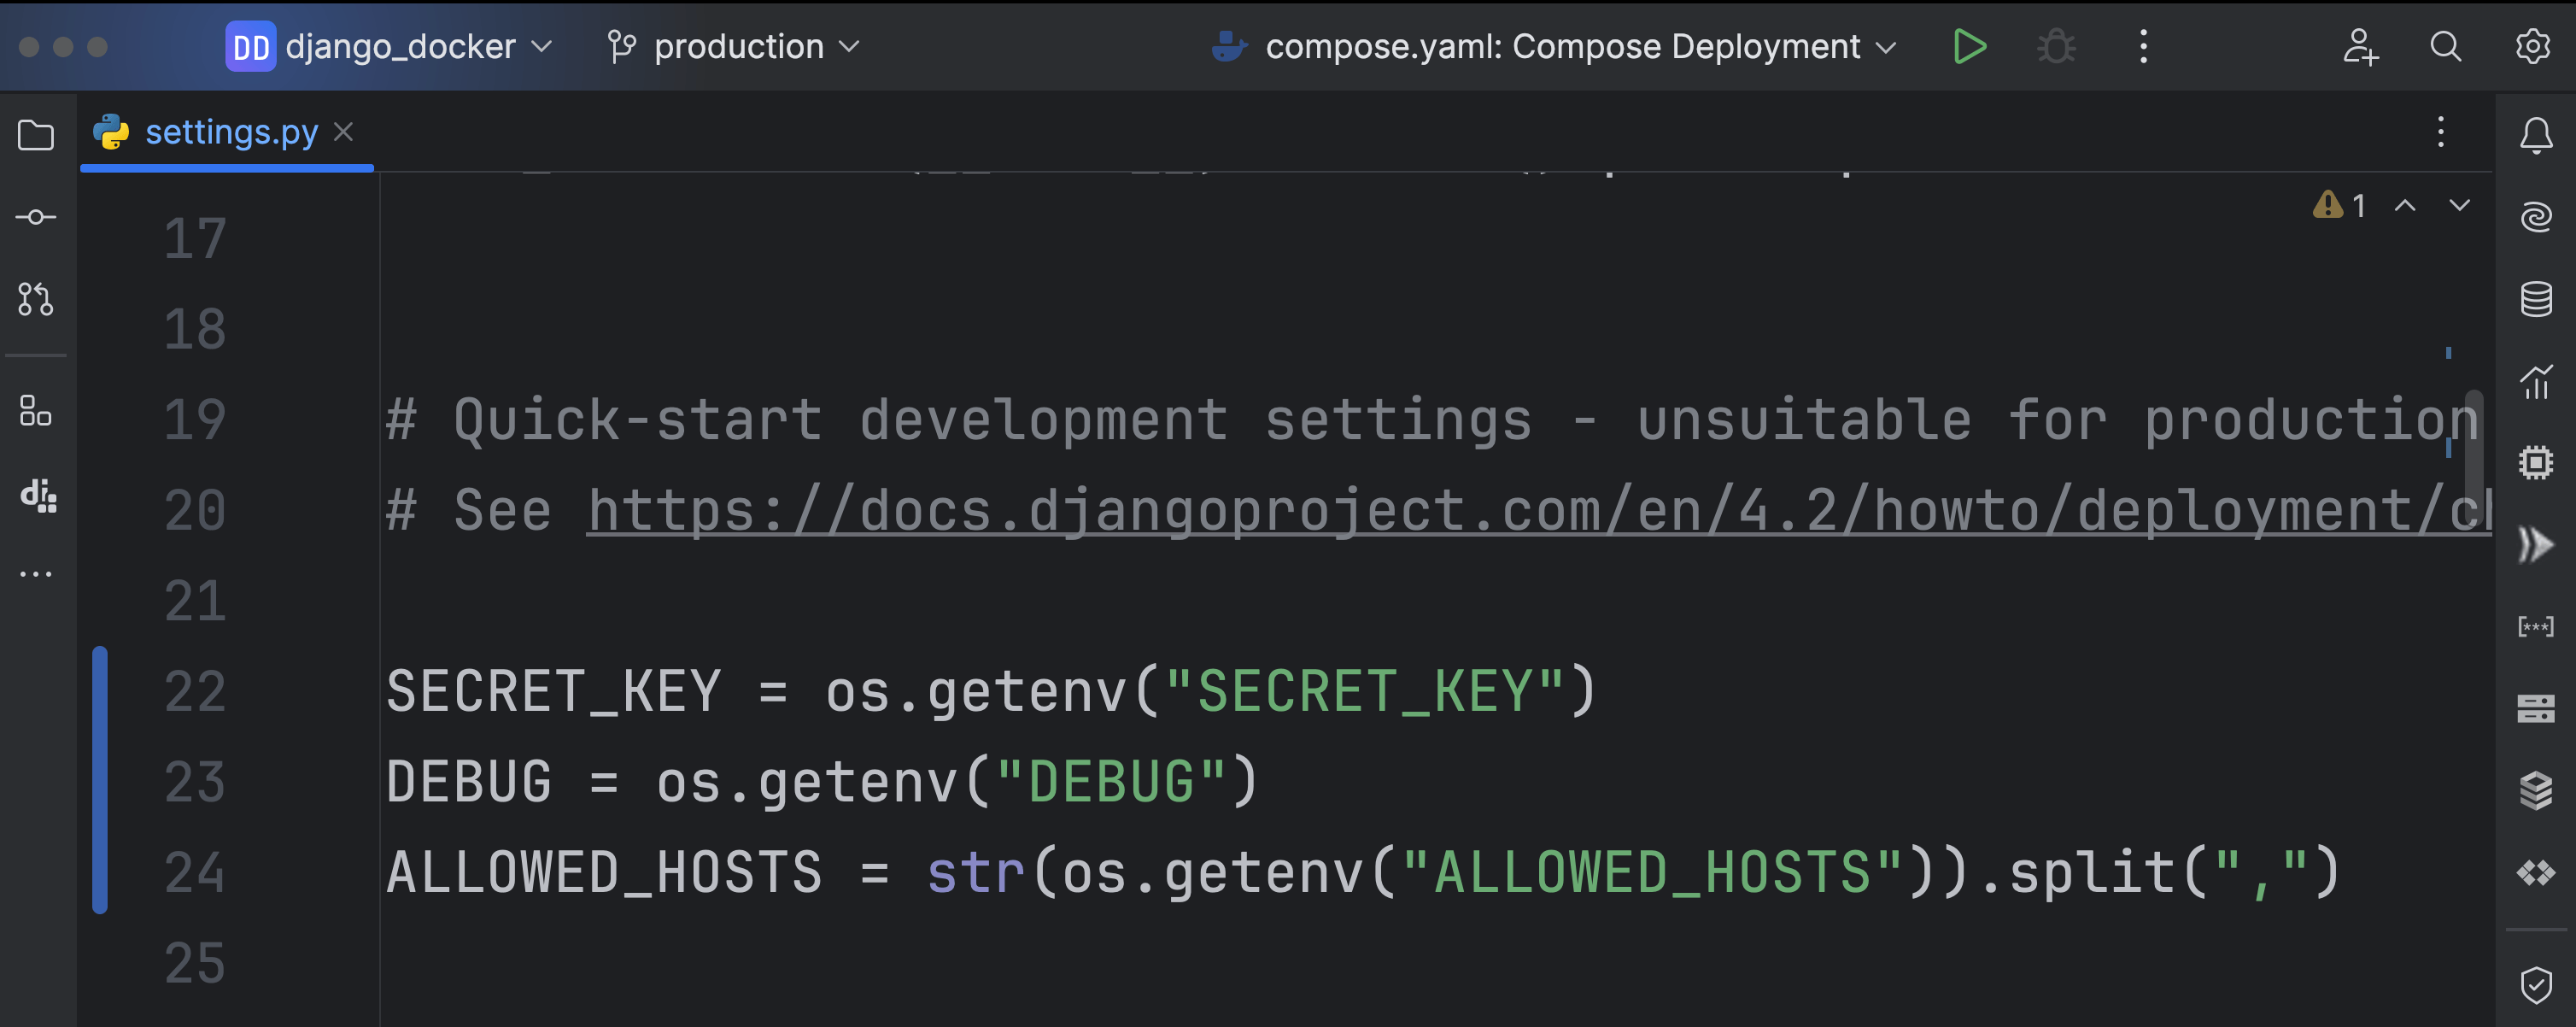
Task: Open the Notifications bell panel
Action: click(2535, 135)
